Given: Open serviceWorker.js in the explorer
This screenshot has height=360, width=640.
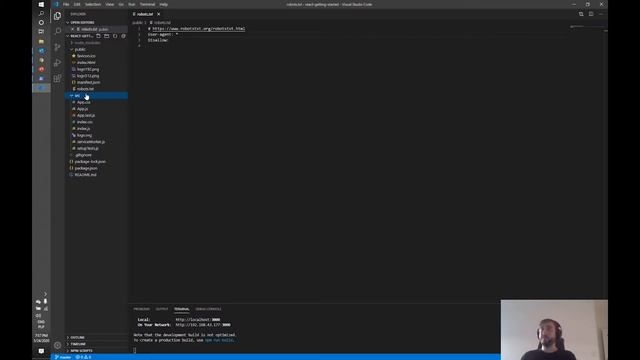Looking at the screenshot, I should click(91, 142).
